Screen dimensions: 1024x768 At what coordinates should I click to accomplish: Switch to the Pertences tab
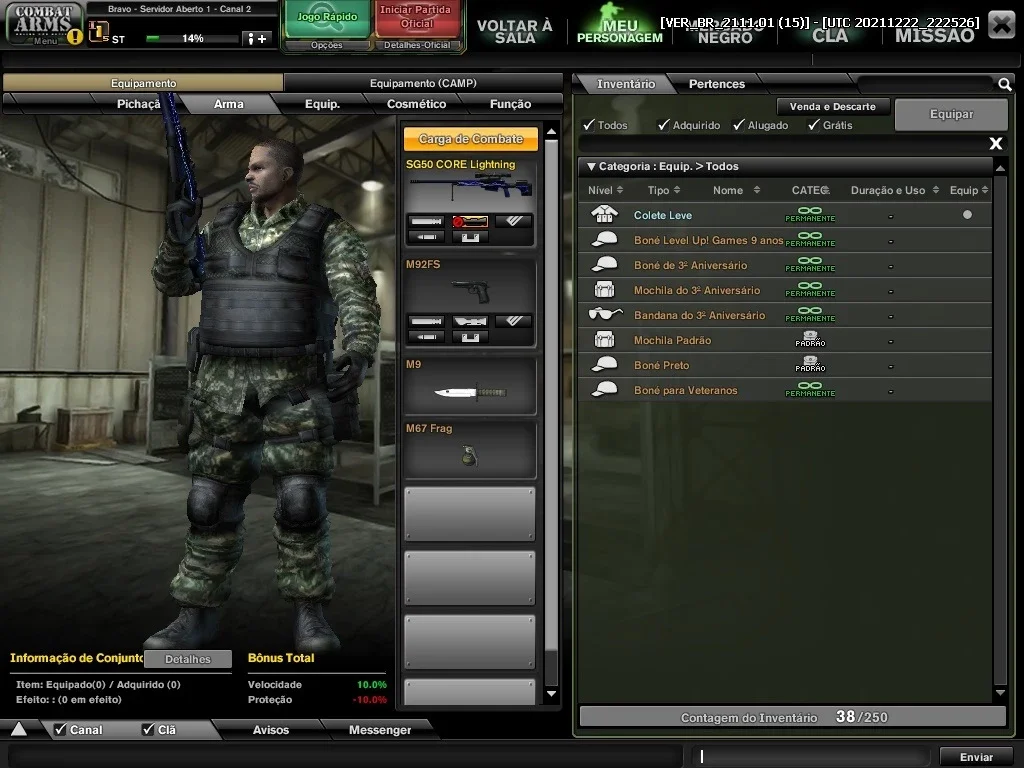pos(716,84)
